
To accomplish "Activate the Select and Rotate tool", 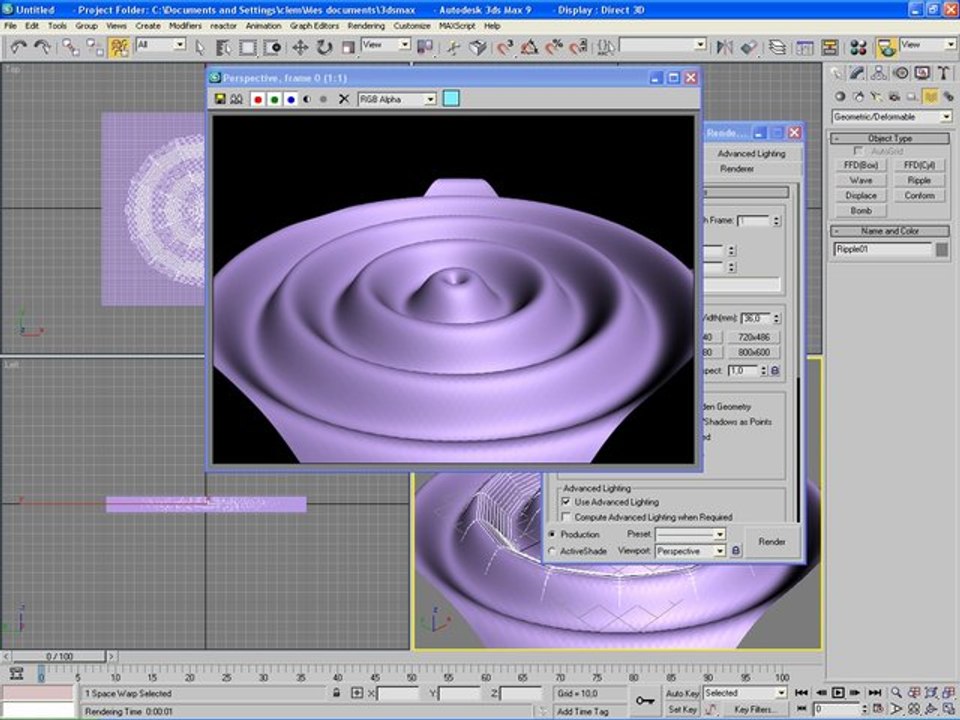I will coord(324,47).
